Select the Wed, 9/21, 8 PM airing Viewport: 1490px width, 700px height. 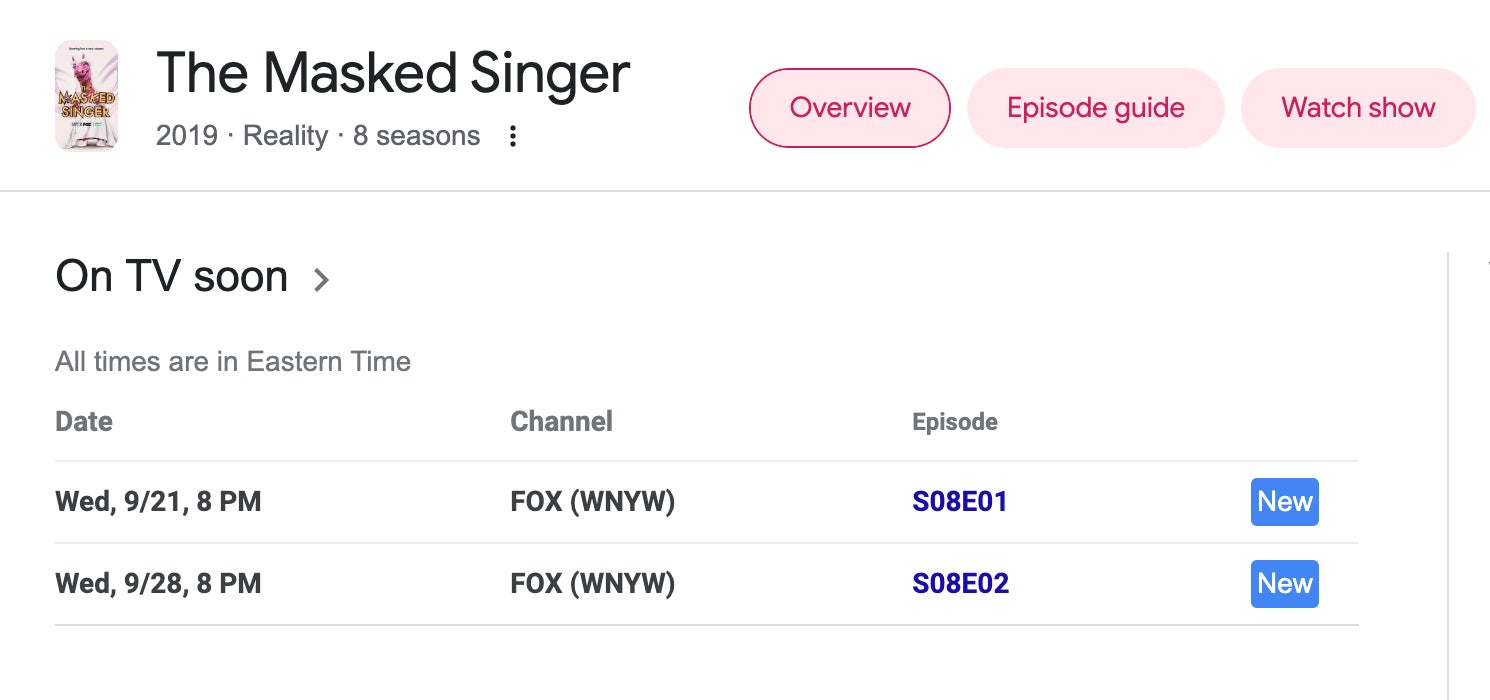click(x=158, y=502)
